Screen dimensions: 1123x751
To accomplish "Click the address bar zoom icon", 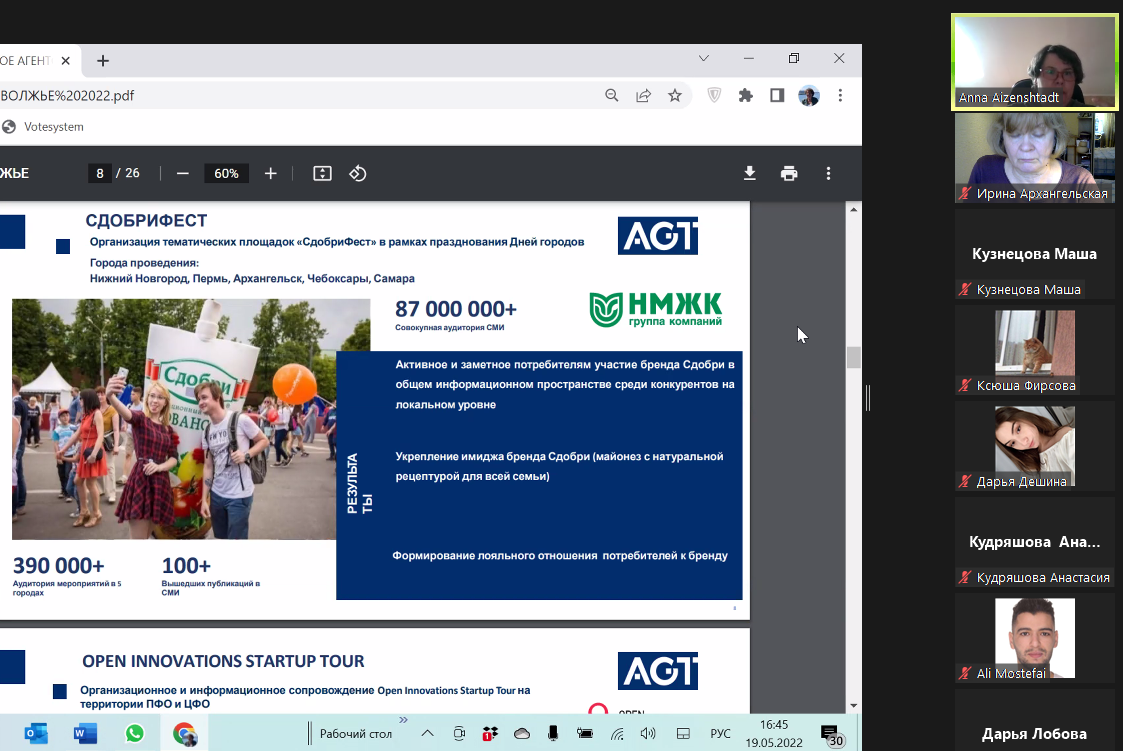I will coord(612,95).
